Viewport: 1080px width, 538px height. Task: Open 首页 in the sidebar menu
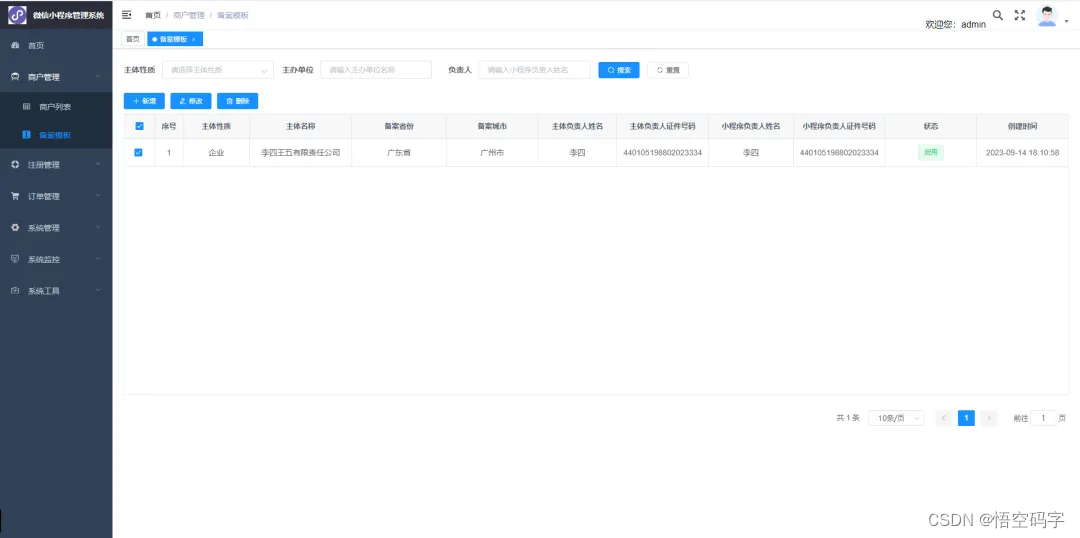(x=56, y=45)
